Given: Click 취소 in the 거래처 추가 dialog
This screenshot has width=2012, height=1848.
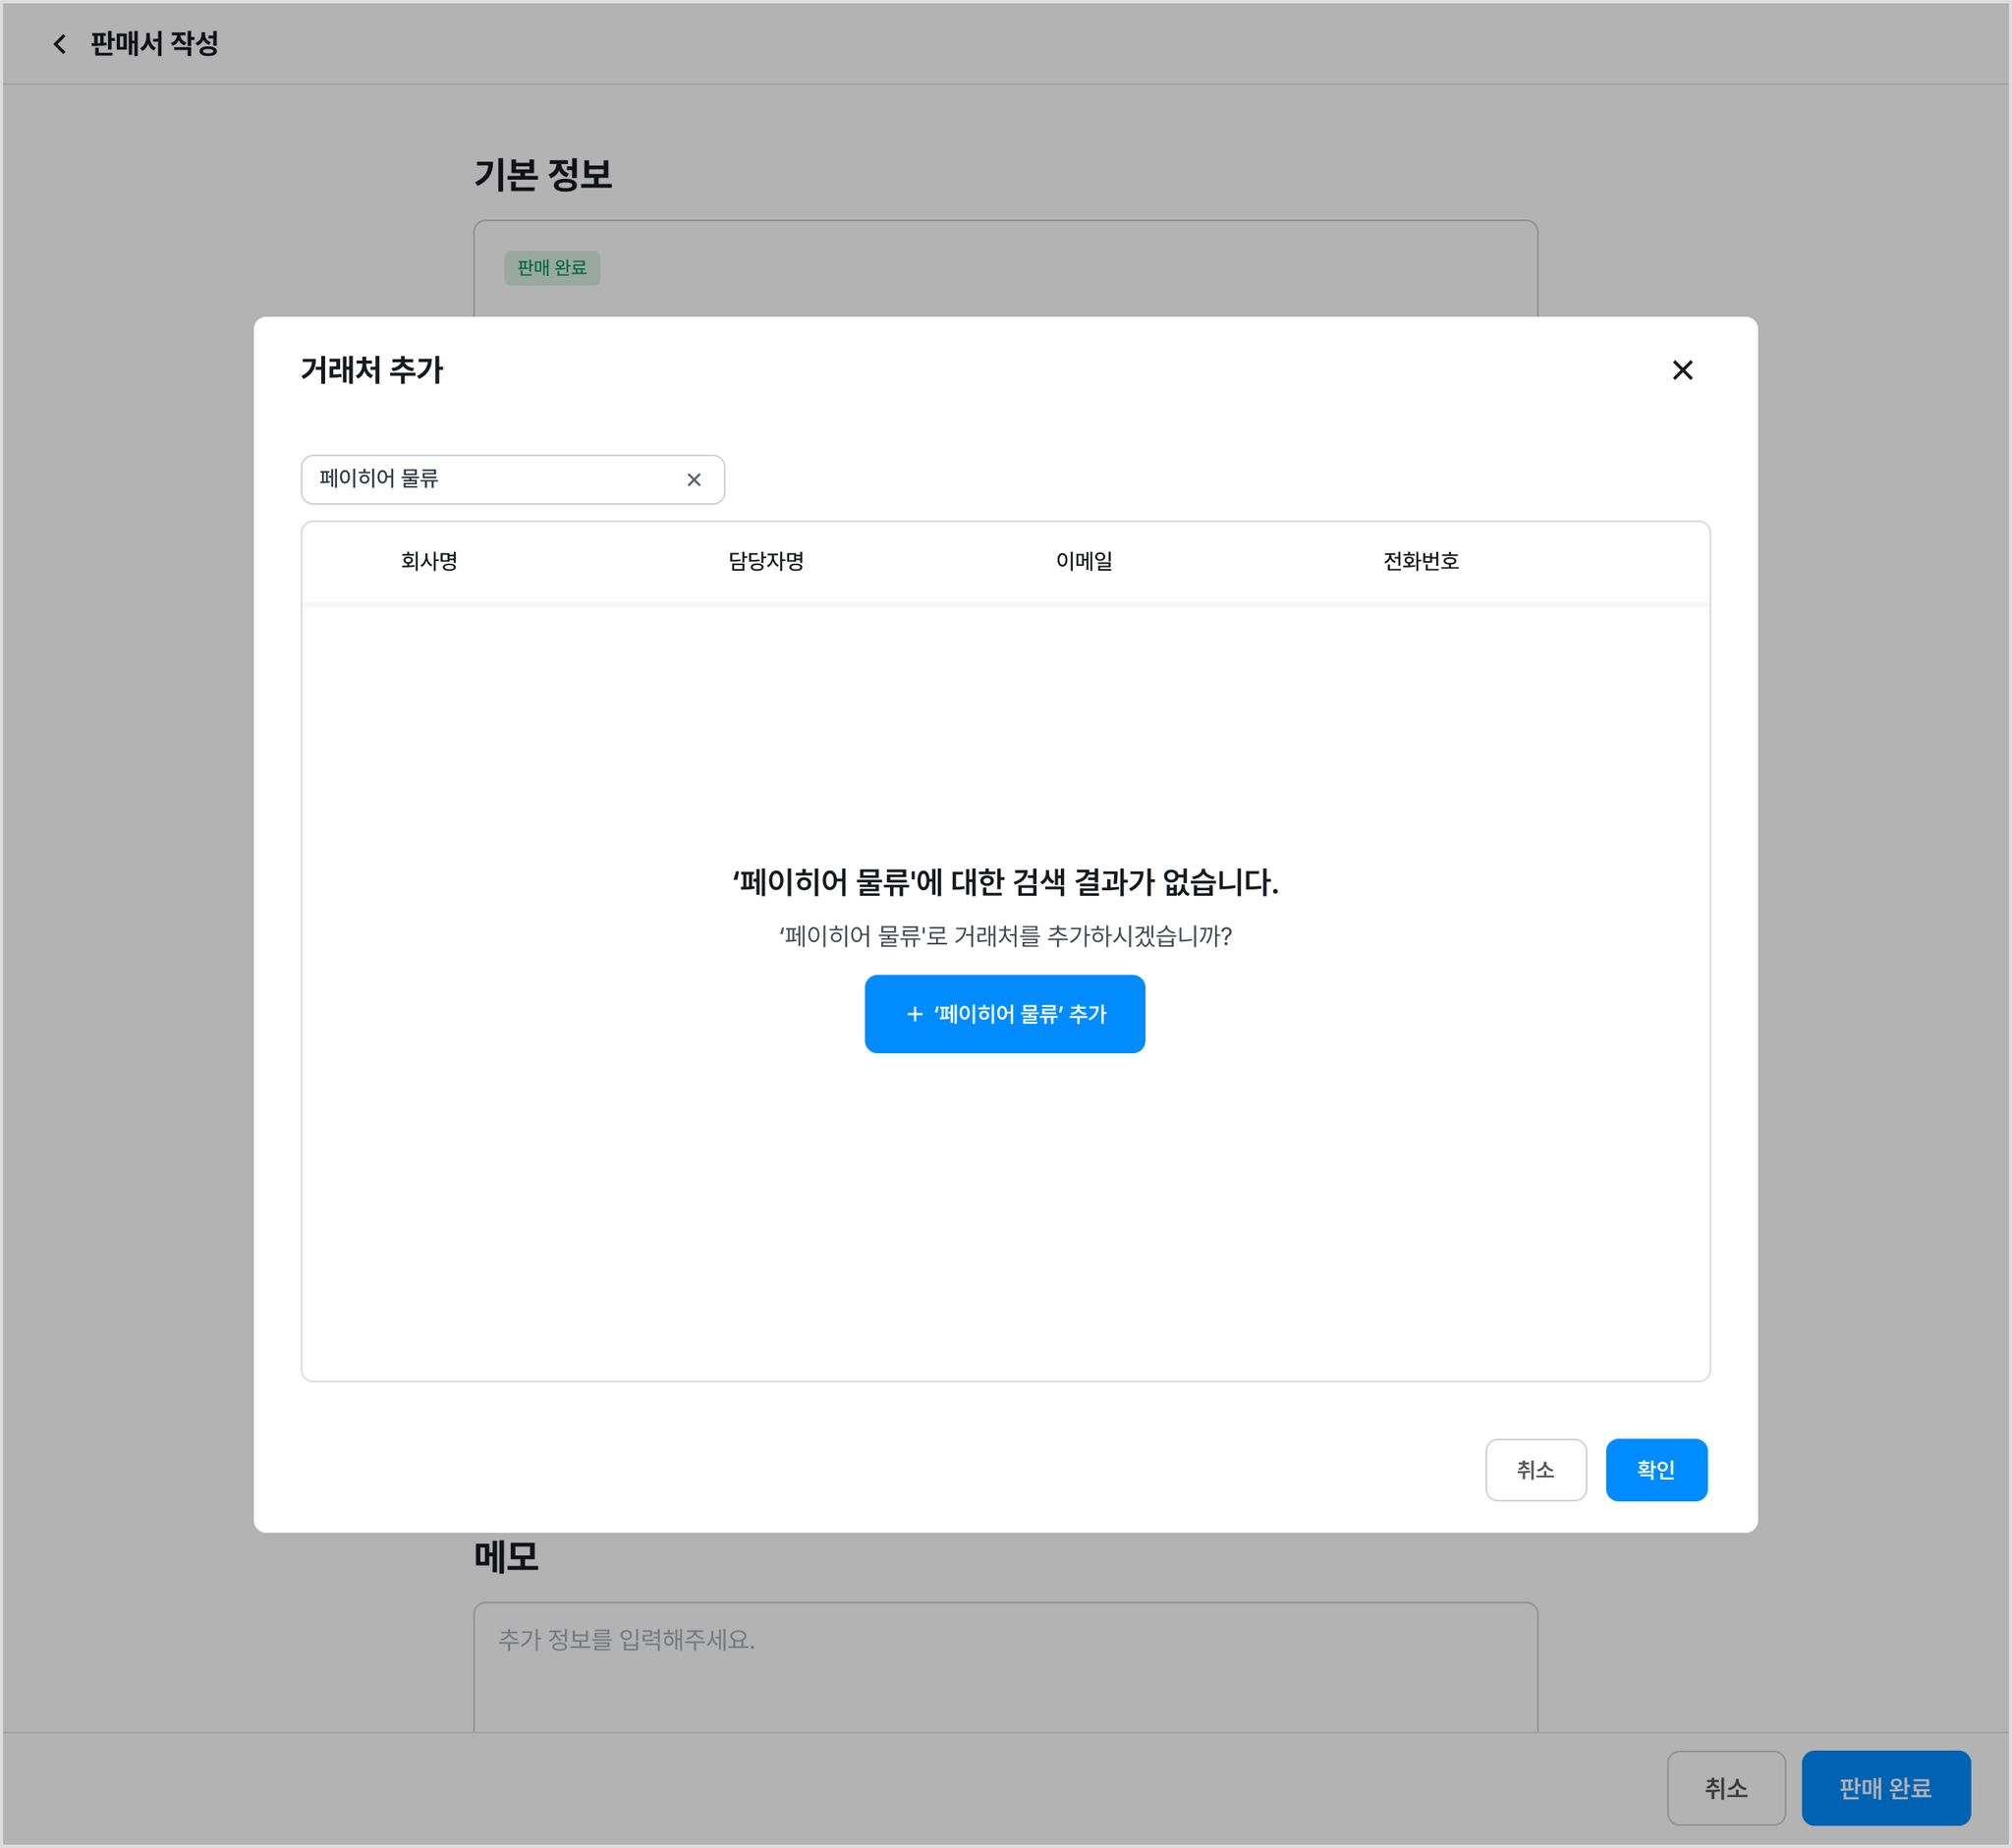Looking at the screenshot, I should [1535, 1470].
